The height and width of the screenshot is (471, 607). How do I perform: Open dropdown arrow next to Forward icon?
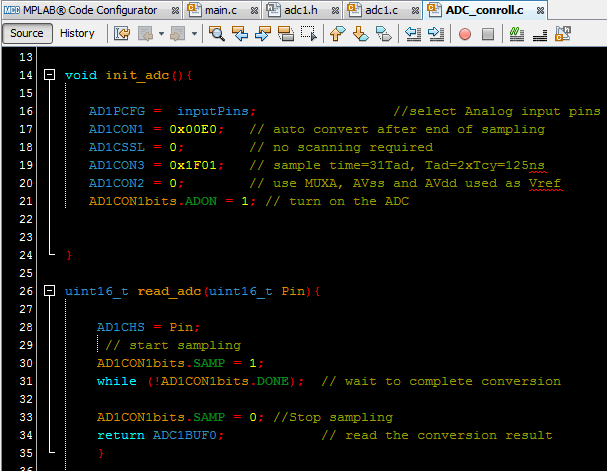[194, 34]
